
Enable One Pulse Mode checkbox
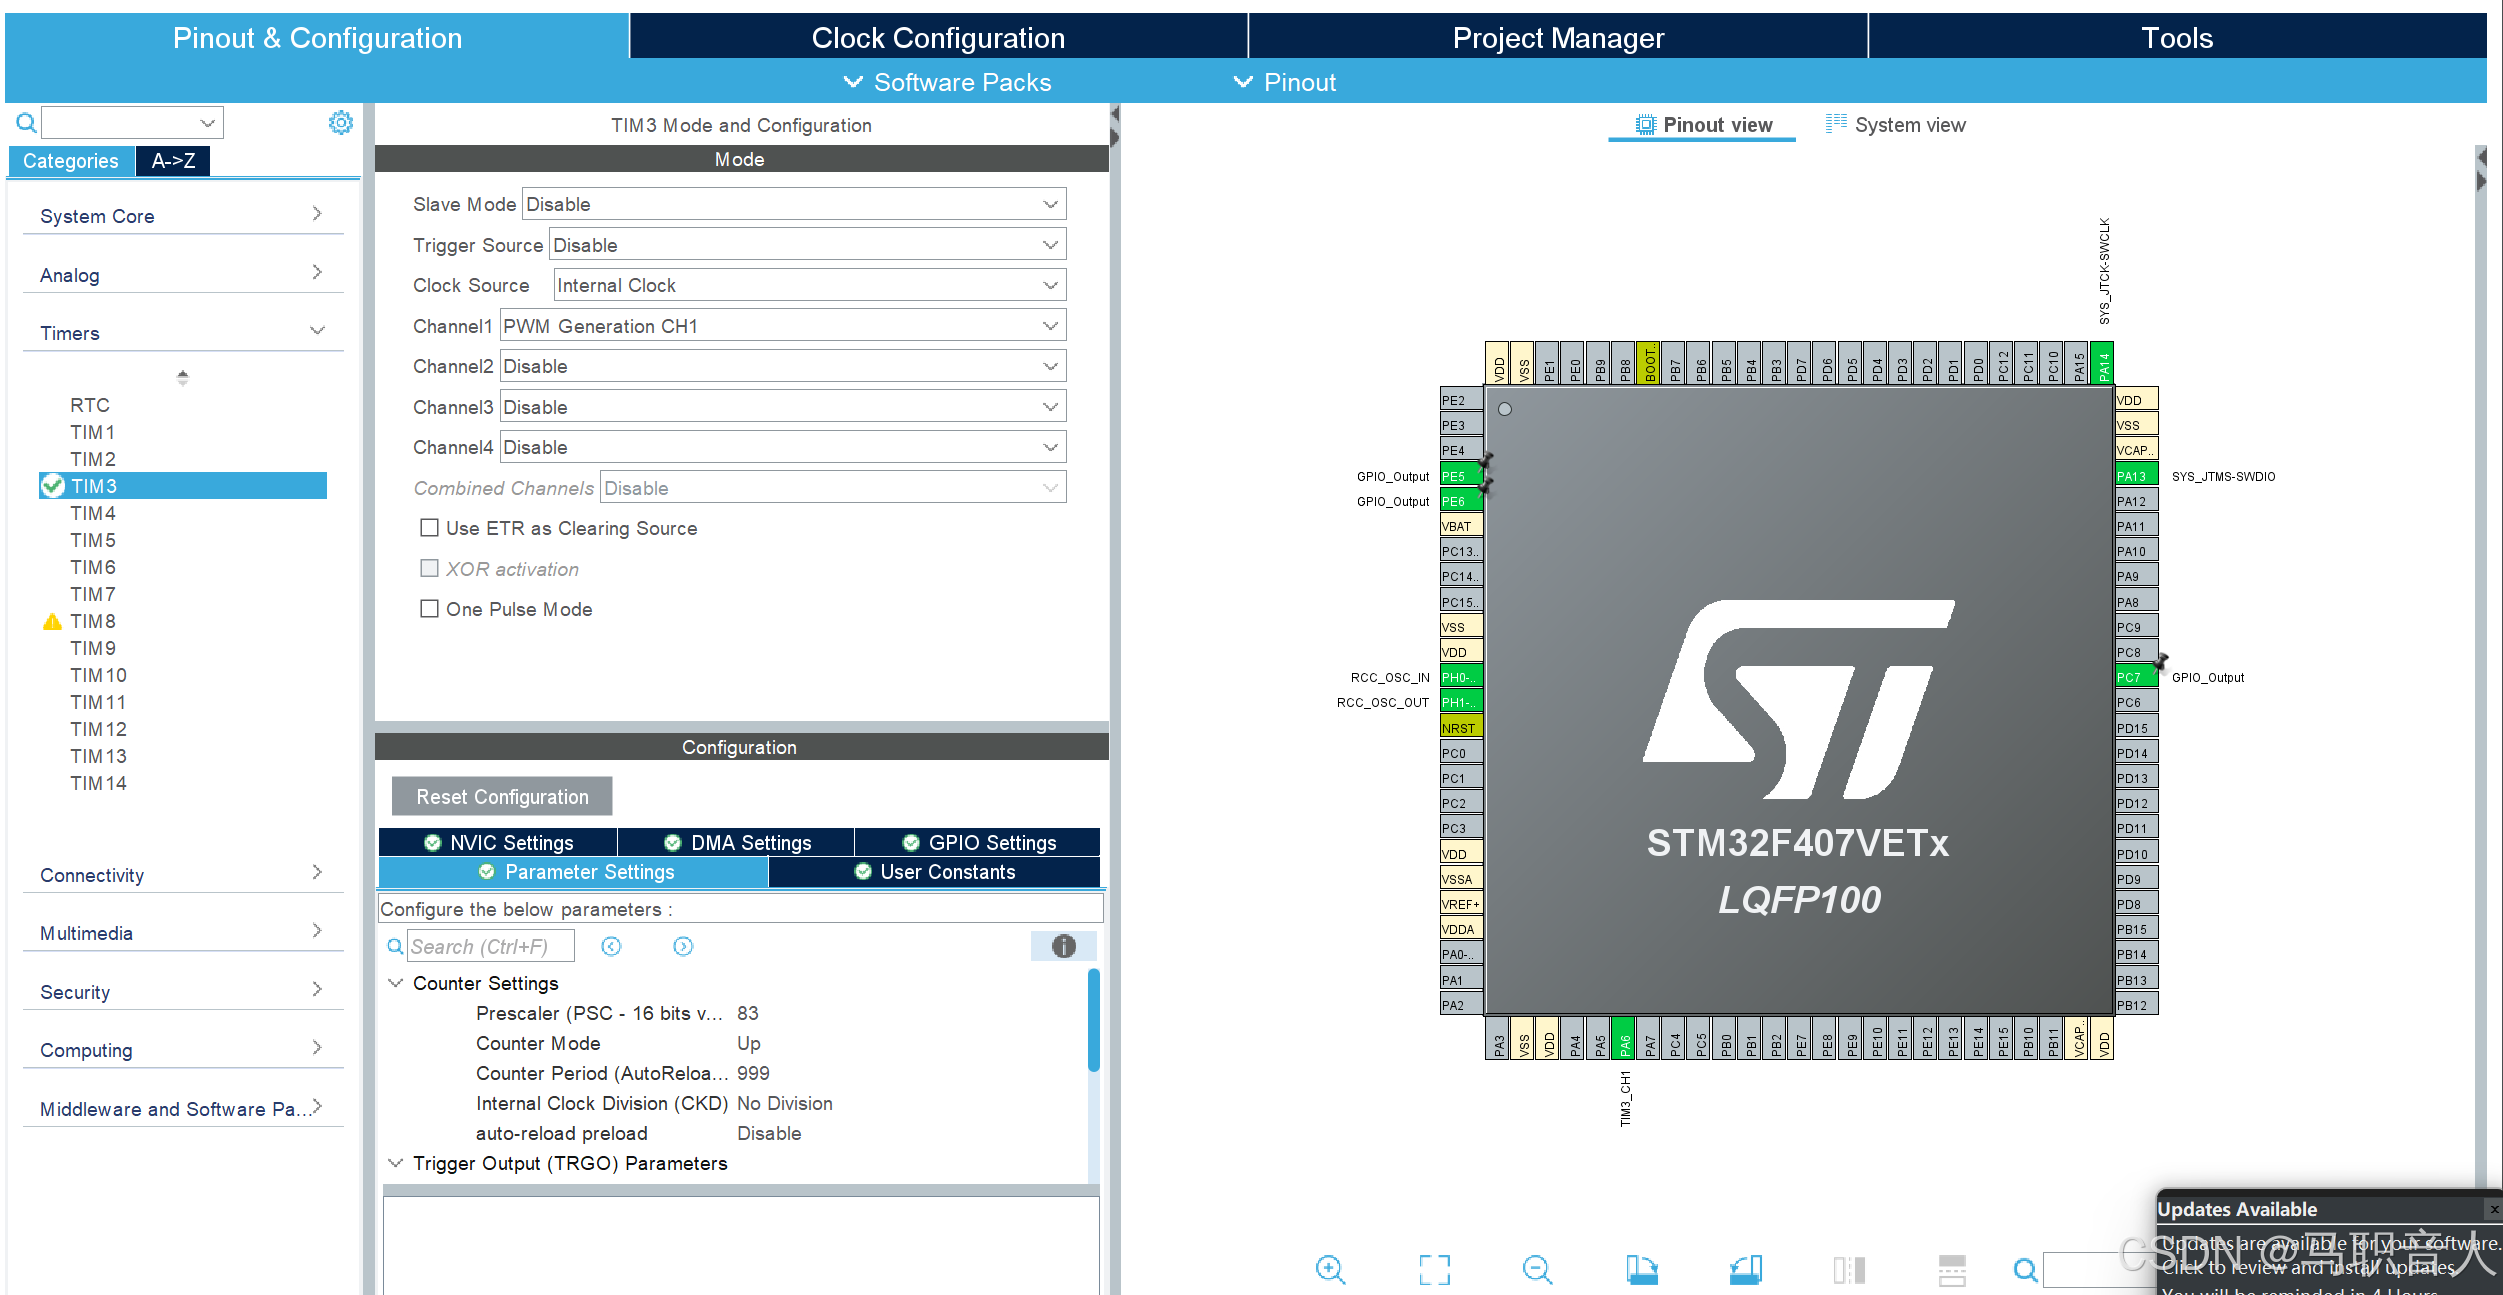click(x=430, y=608)
